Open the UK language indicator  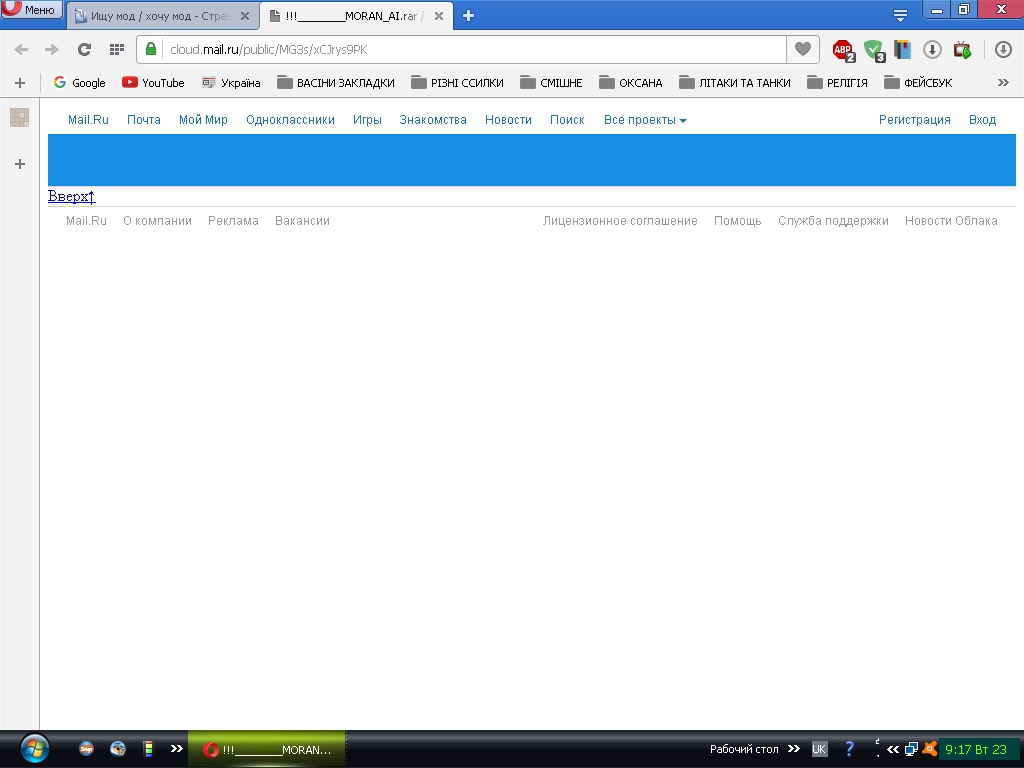click(819, 749)
